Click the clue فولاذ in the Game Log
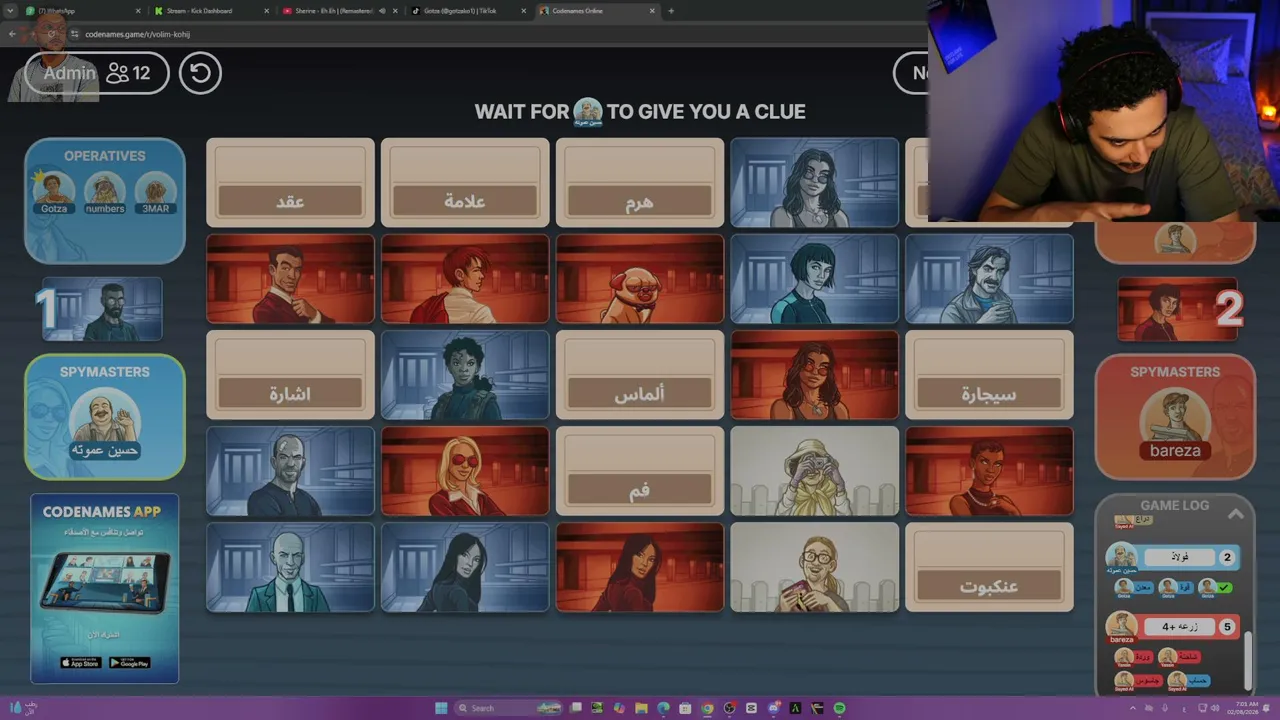The height and width of the screenshot is (720, 1280). click(x=1180, y=557)
